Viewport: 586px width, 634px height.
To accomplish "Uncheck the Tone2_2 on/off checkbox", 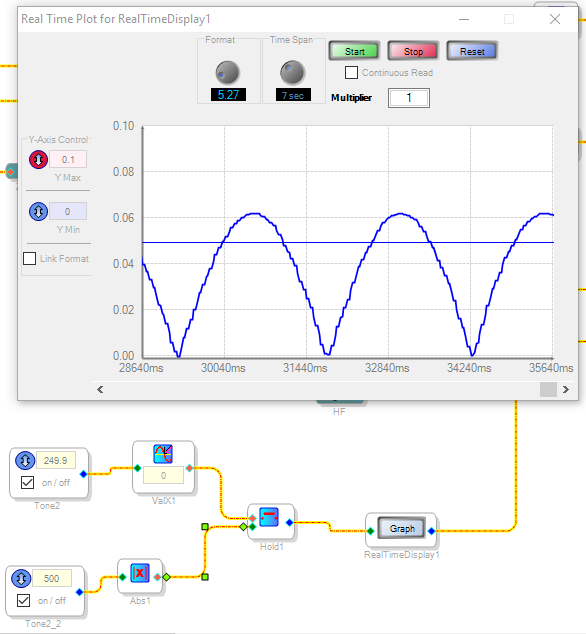I will [x=23, y=600].
